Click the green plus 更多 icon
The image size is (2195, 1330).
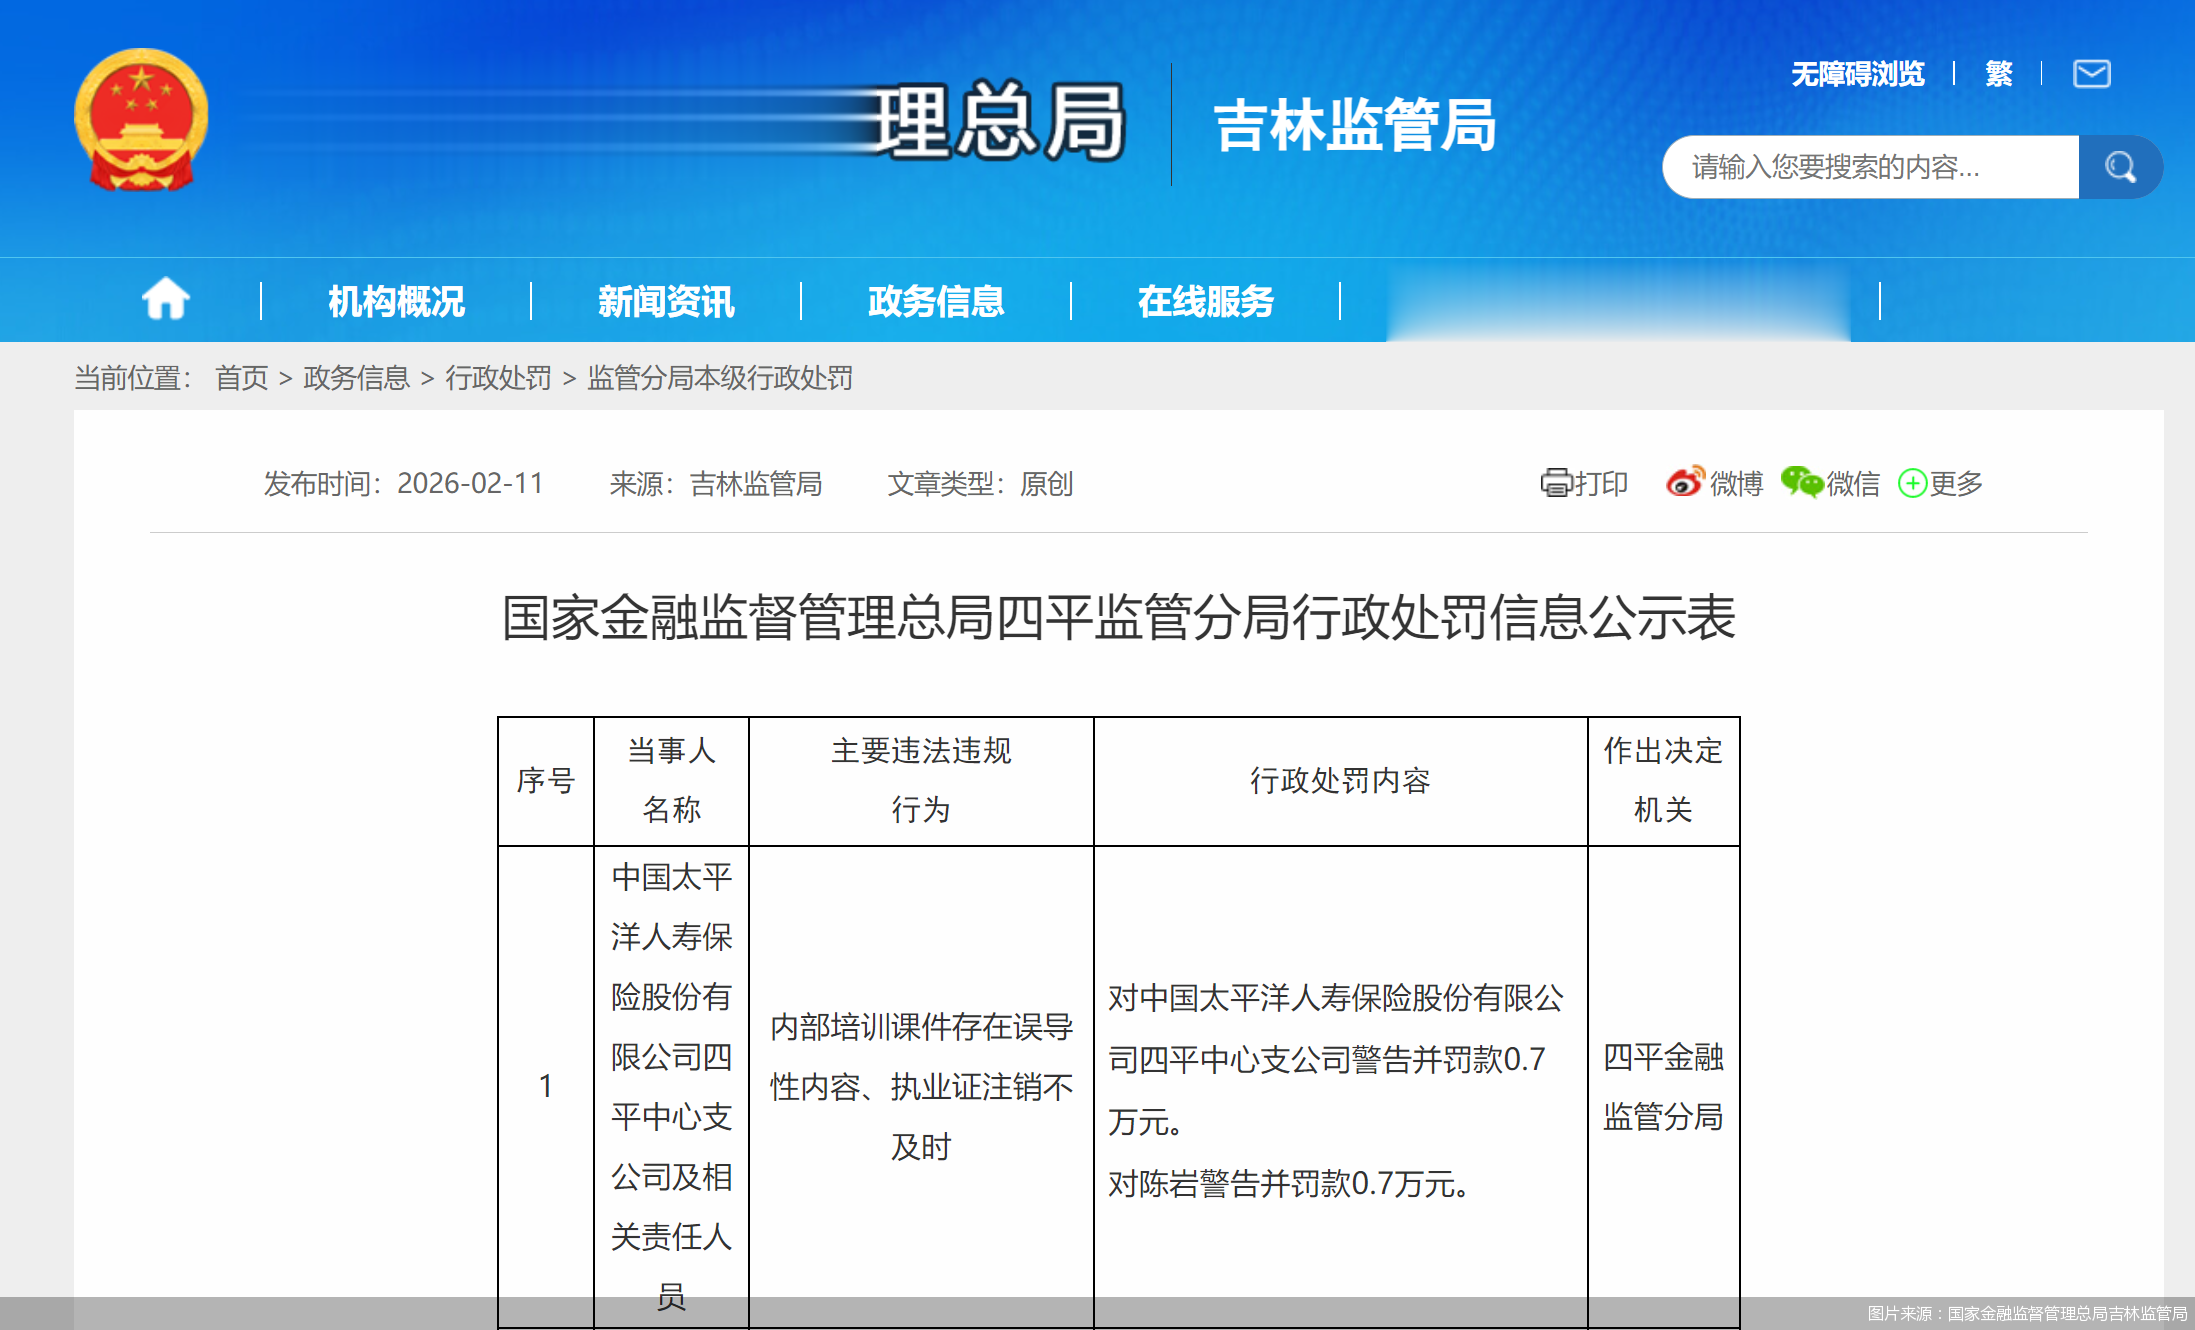click(x=1912, y=483)
